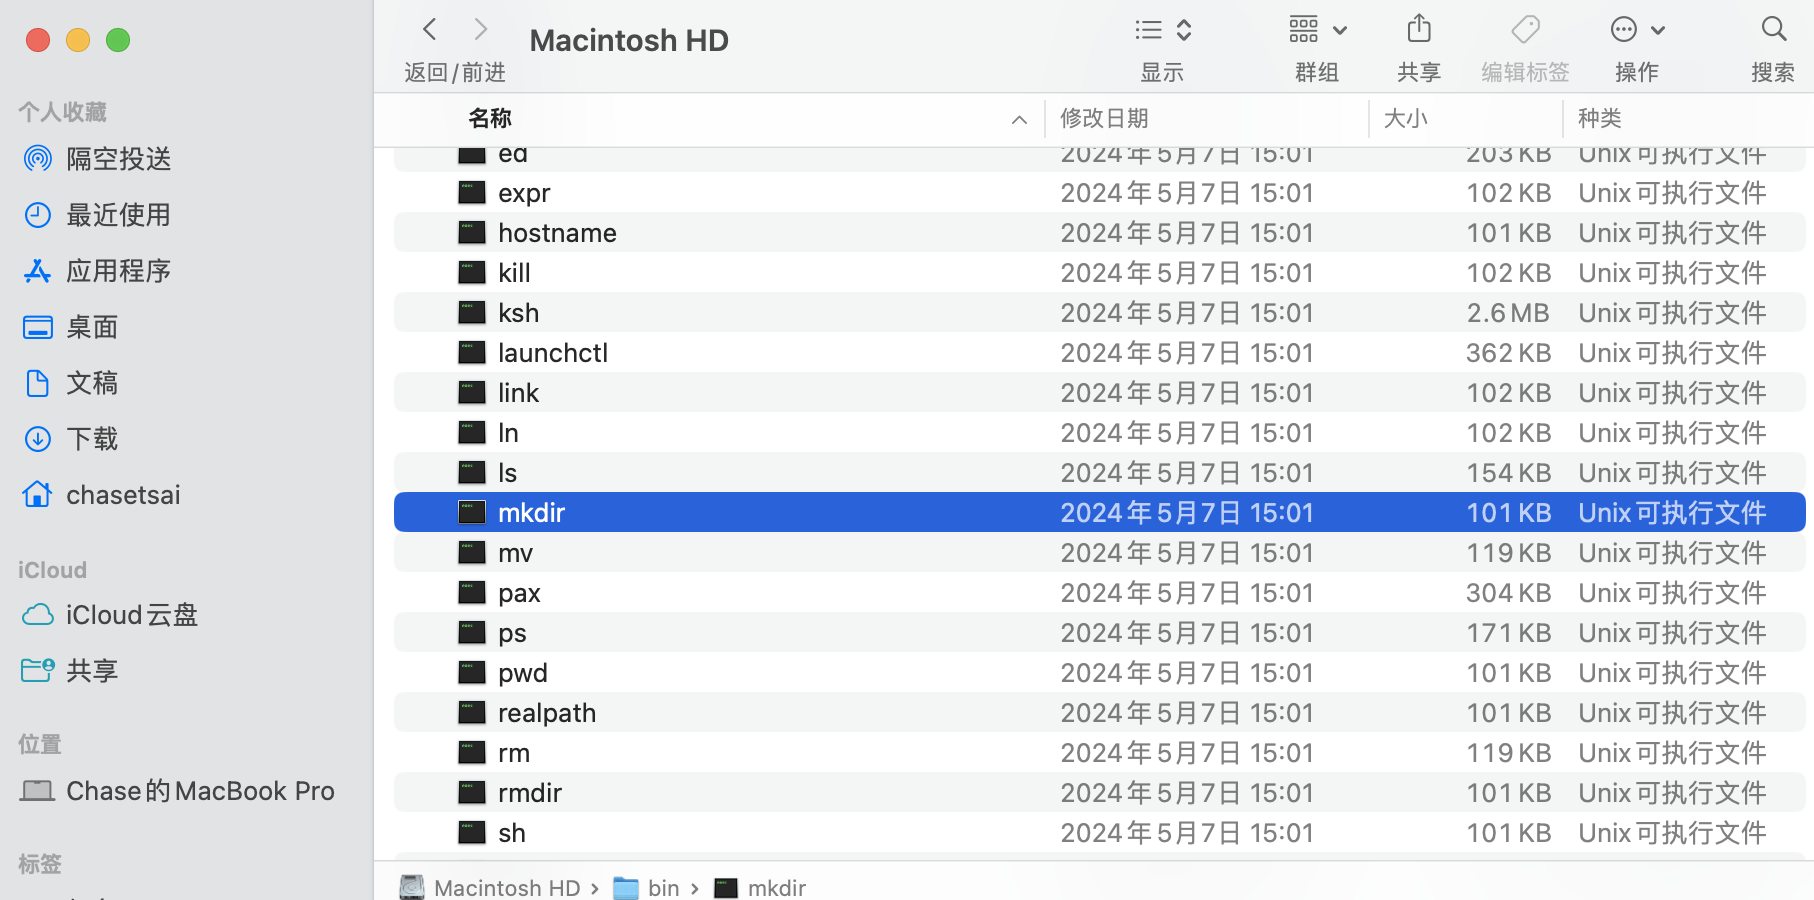1814x900 pixels.
Task: Sort by the 名称 column header
Action: coord(490,118)
